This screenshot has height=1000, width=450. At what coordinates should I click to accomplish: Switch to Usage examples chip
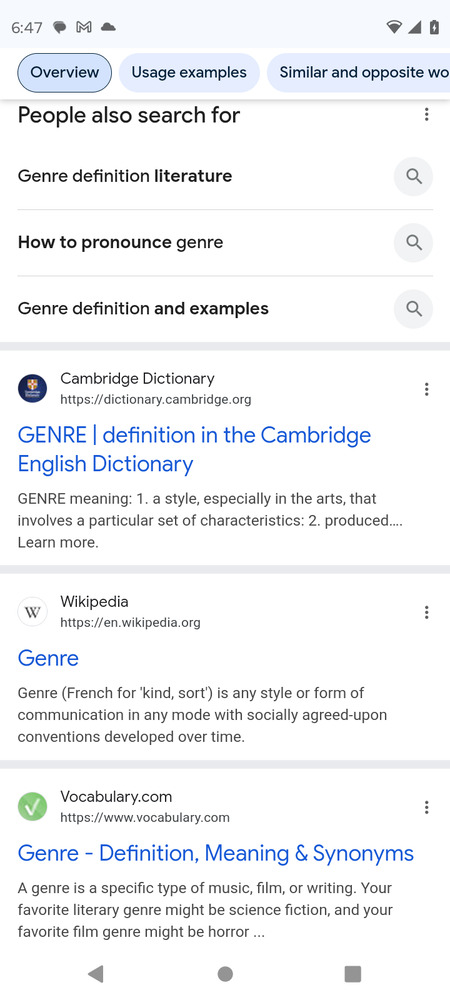tap(189, 73)
